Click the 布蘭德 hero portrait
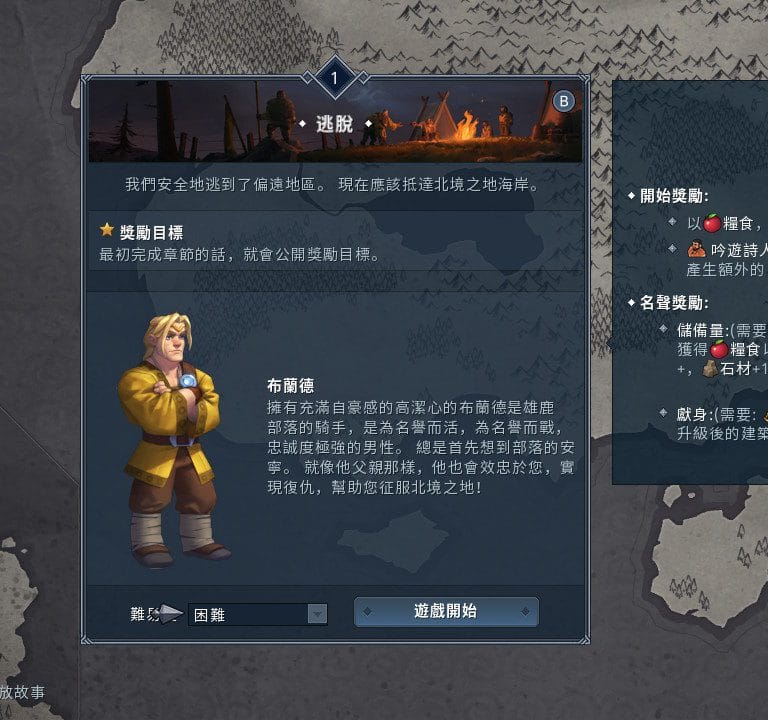The width and height of the screenshot is (768, 720). point(172,440)
